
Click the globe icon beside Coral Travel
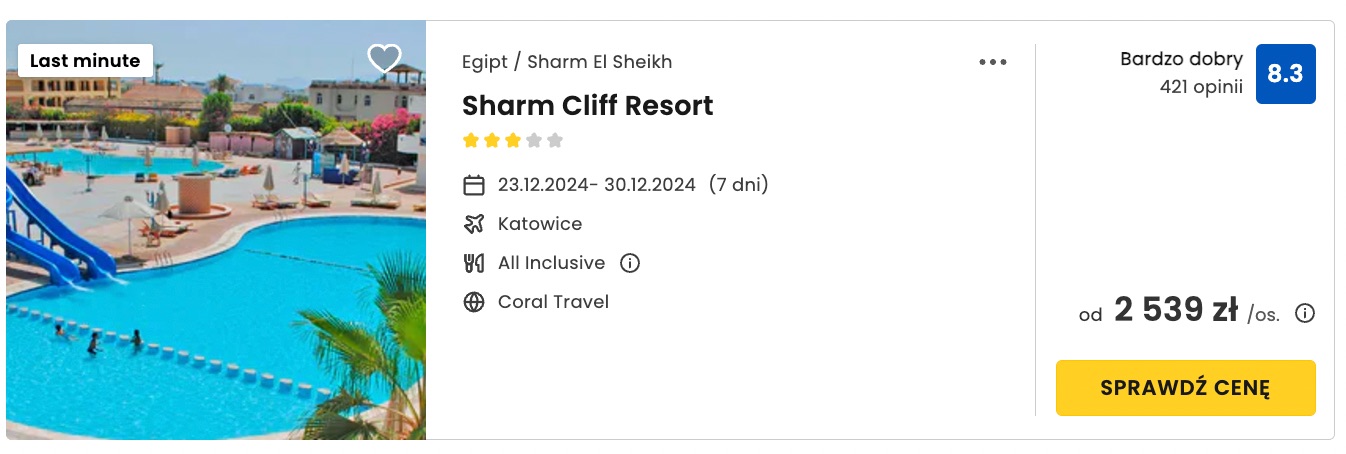point(474,302)
